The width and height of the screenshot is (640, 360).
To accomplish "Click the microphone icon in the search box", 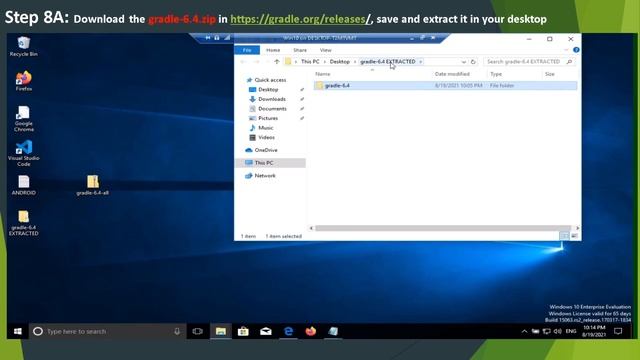I will point(177,331).
